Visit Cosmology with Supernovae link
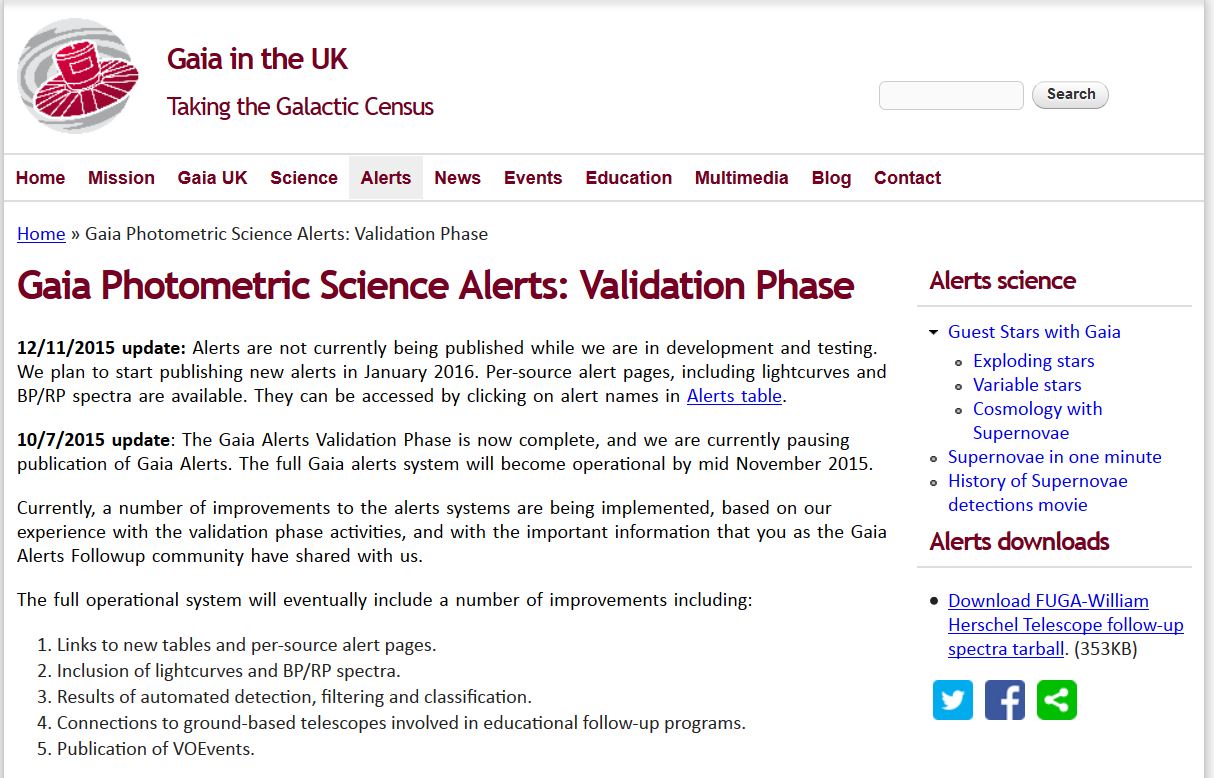This screenshot has width=1214, height=778. coord(1038,421)
